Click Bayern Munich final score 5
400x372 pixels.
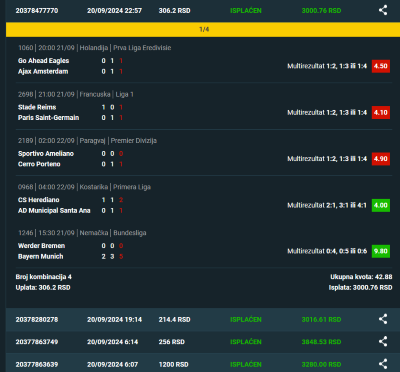click(x=121, y=256)
